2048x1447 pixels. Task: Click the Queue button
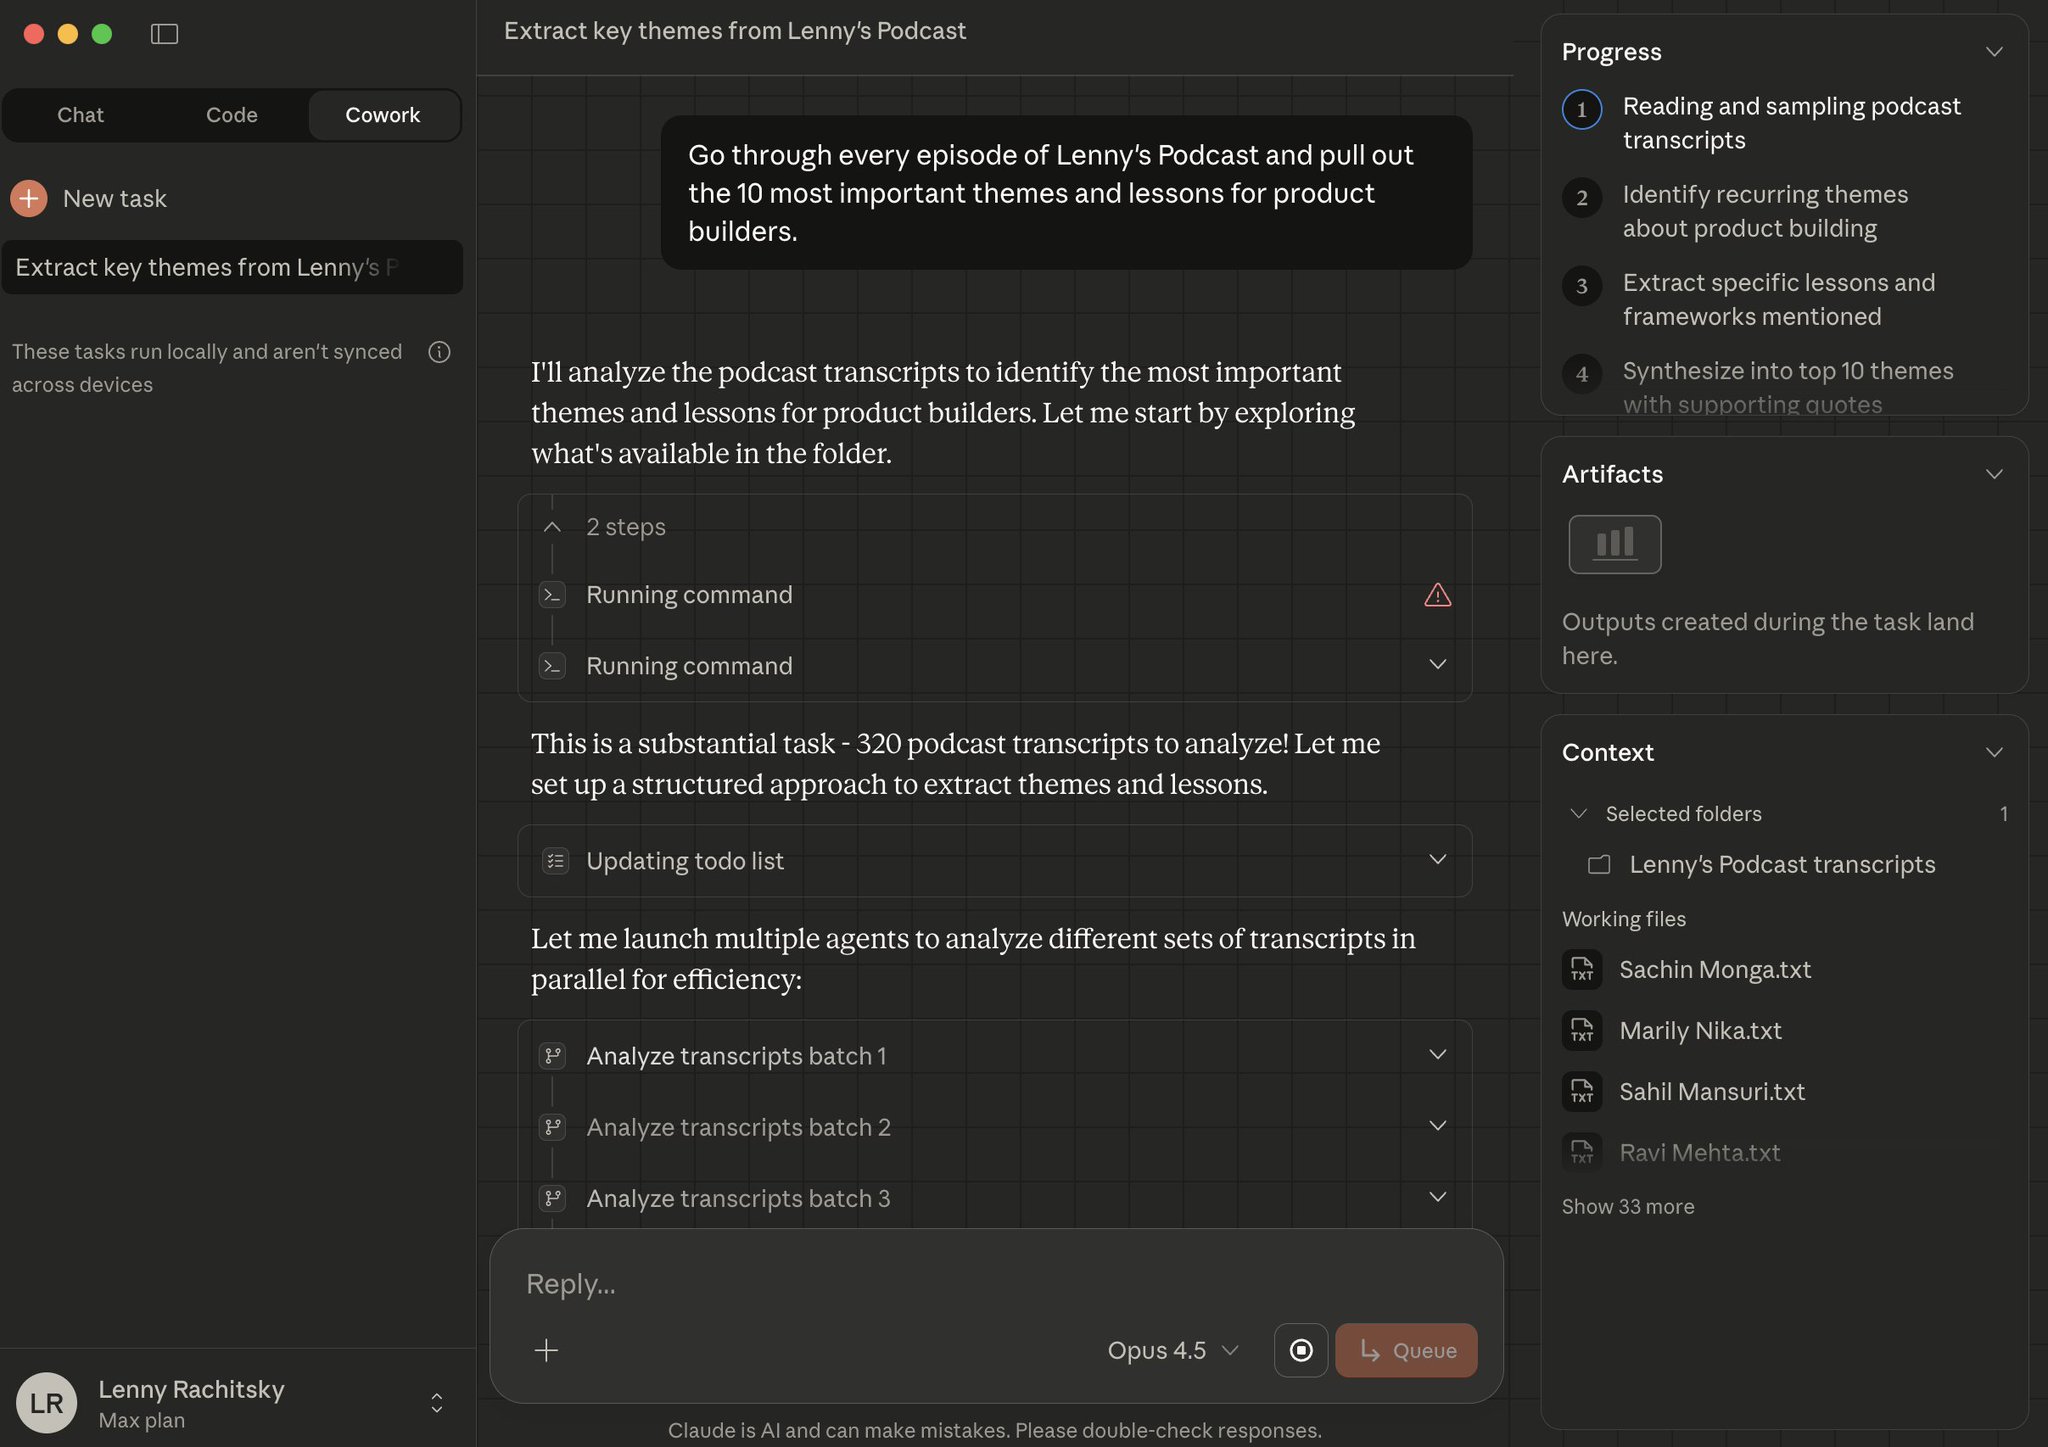click(1405, 1350)
